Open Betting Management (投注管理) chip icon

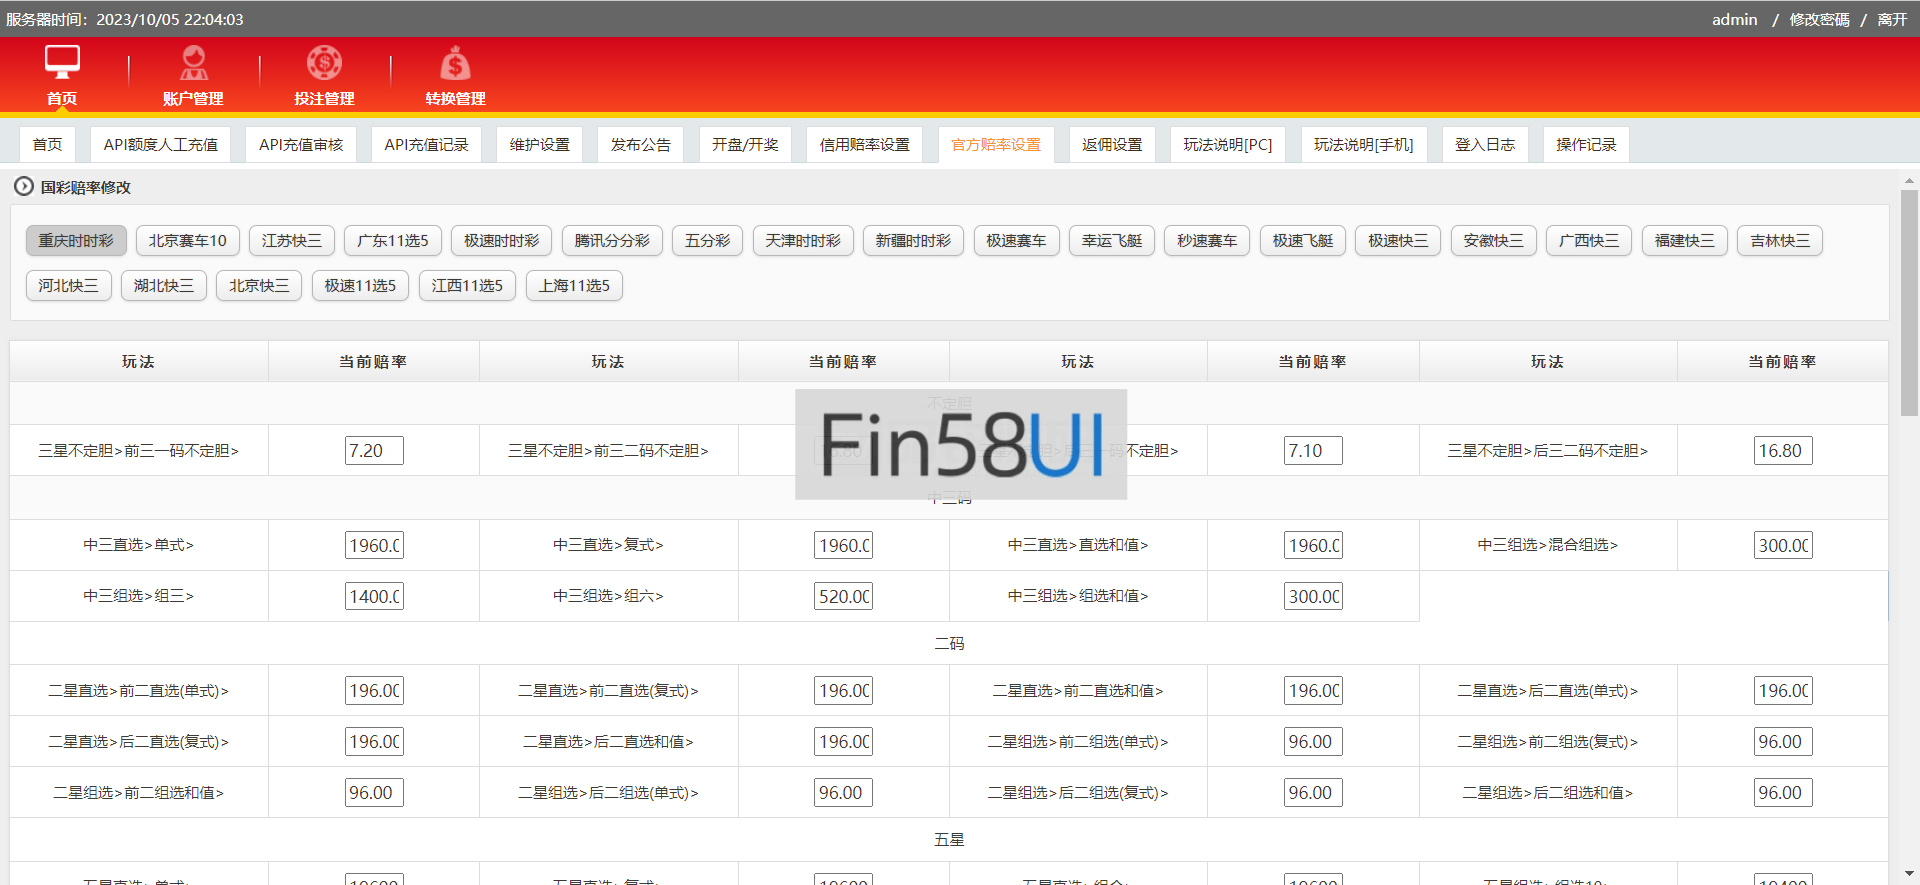(x=324, y=63)
